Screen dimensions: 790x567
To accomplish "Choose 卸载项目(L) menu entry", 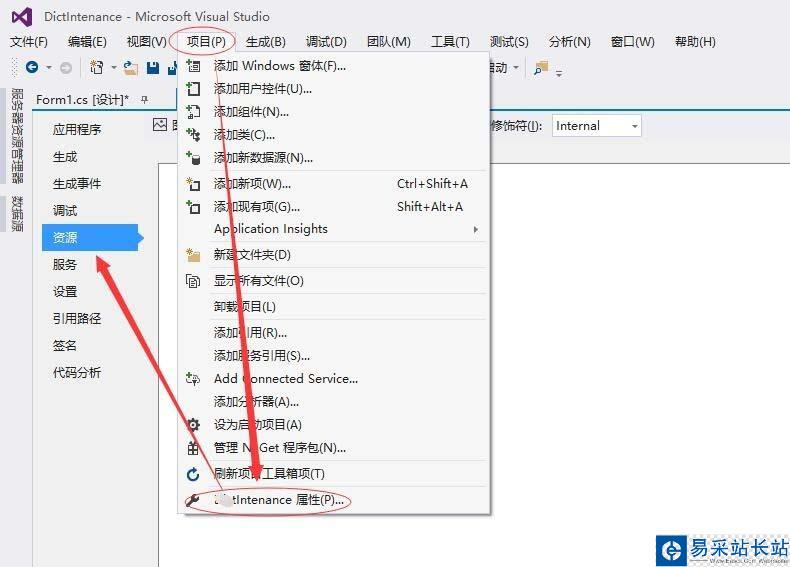I will tap(335, 306).
